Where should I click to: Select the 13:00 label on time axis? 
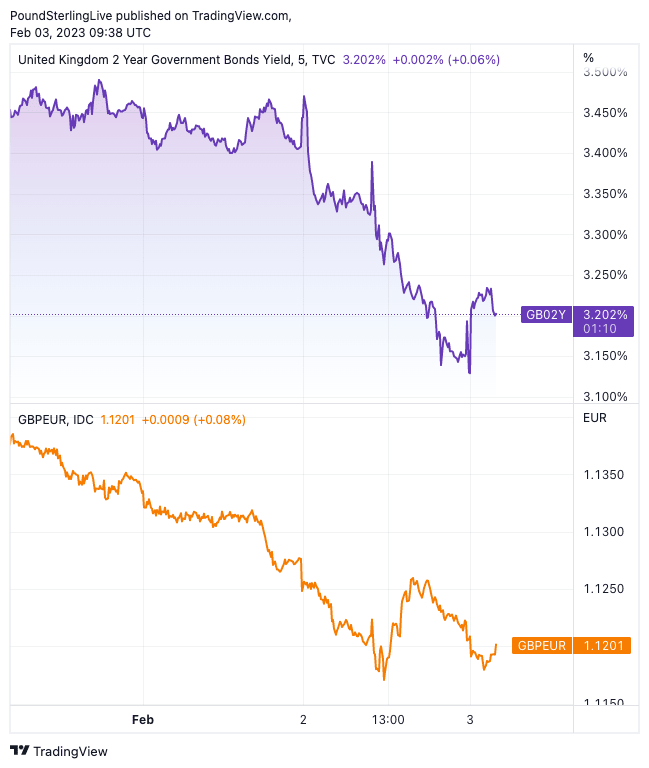[388, 719]
